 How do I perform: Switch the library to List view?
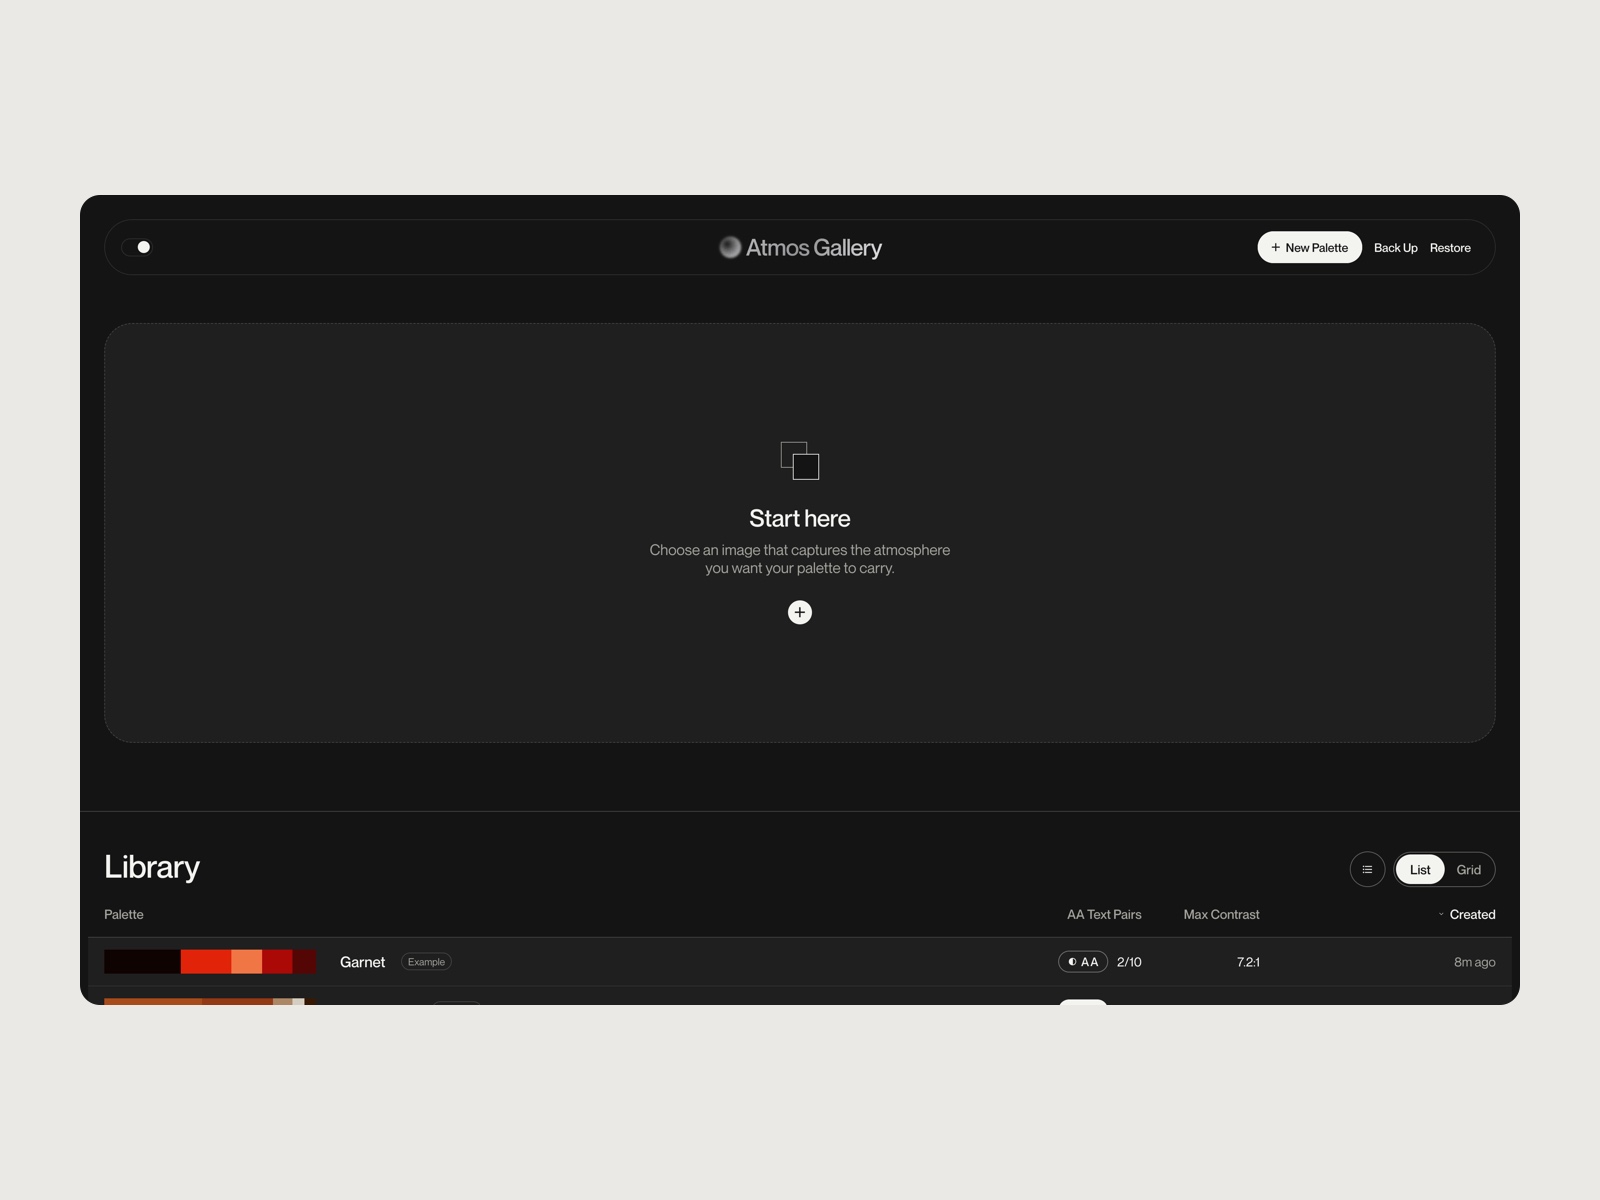(x=1420, y=870)
